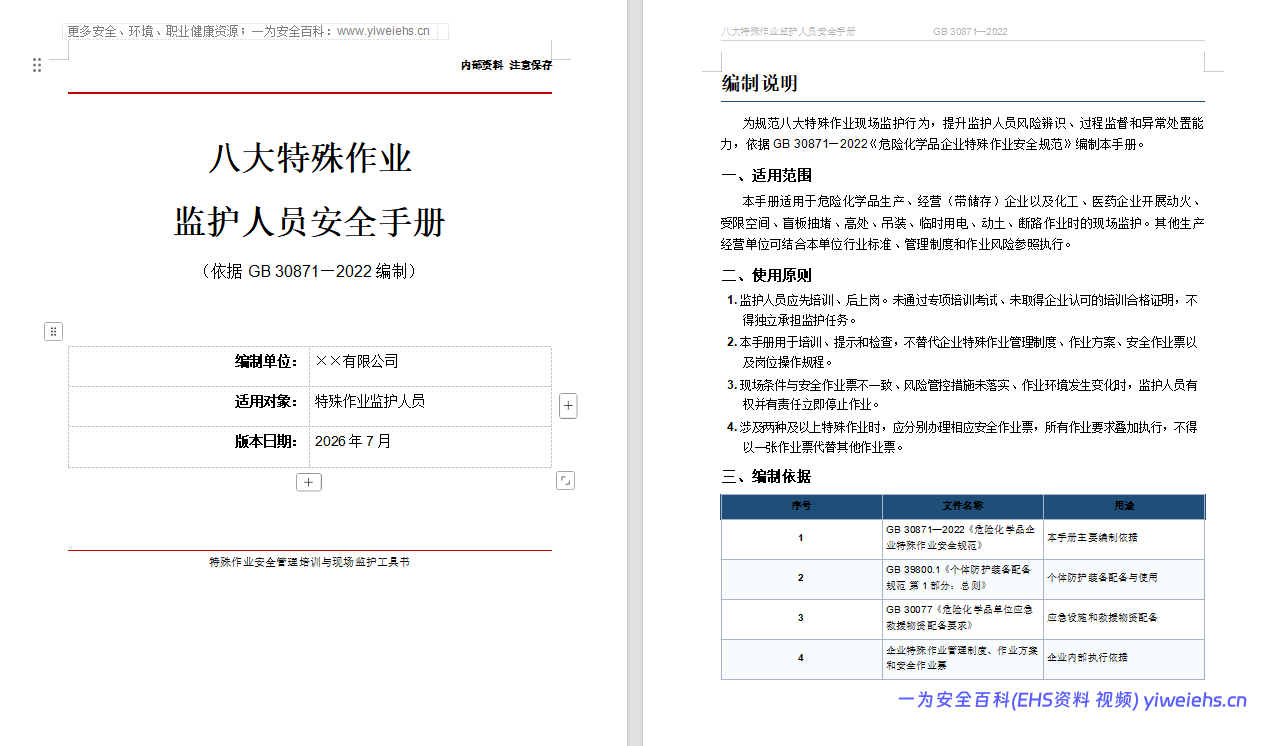Click the table cell 版本日期：
This screenshot has width=1266, height=746.
click(189, 446)
